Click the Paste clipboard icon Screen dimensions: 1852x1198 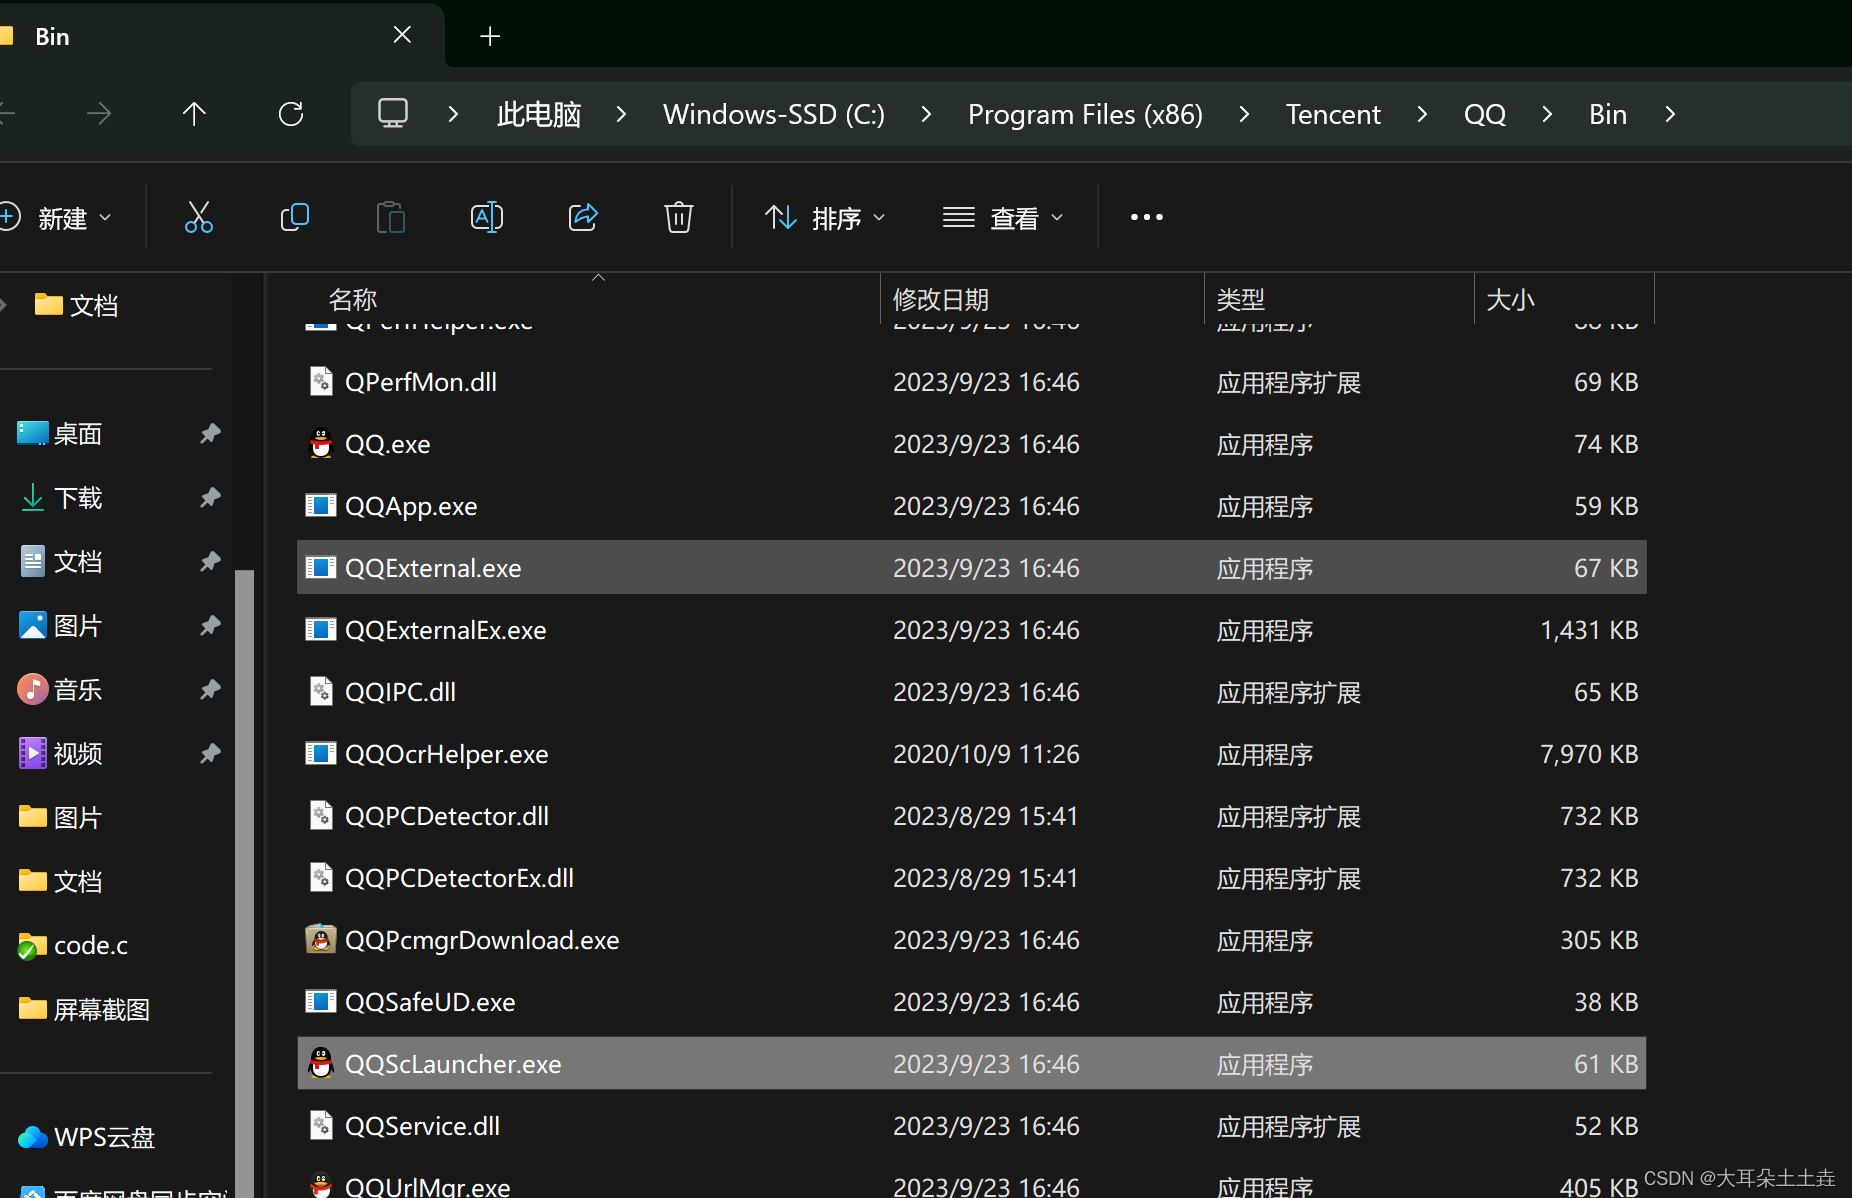(x=390, y=217)
